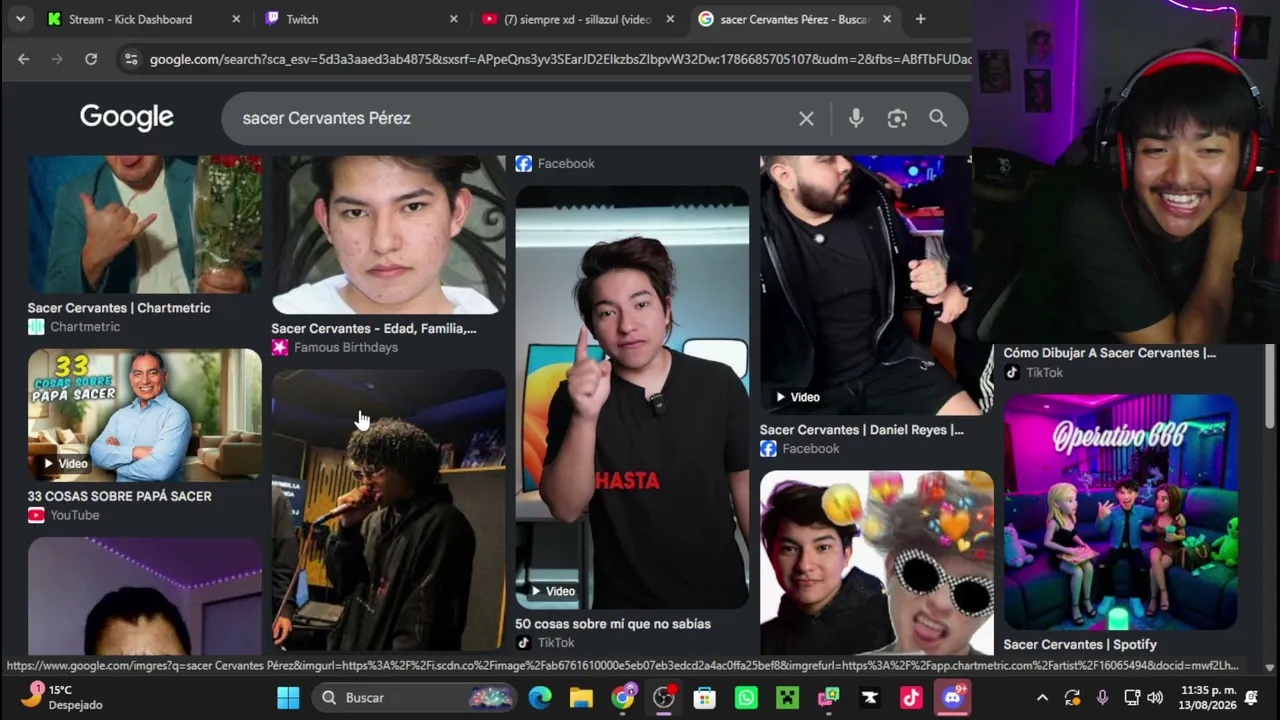Open the emoji sunglasses collage thumbnail
The height and width of the screenshot is (720, 1280).
point(876,562)
